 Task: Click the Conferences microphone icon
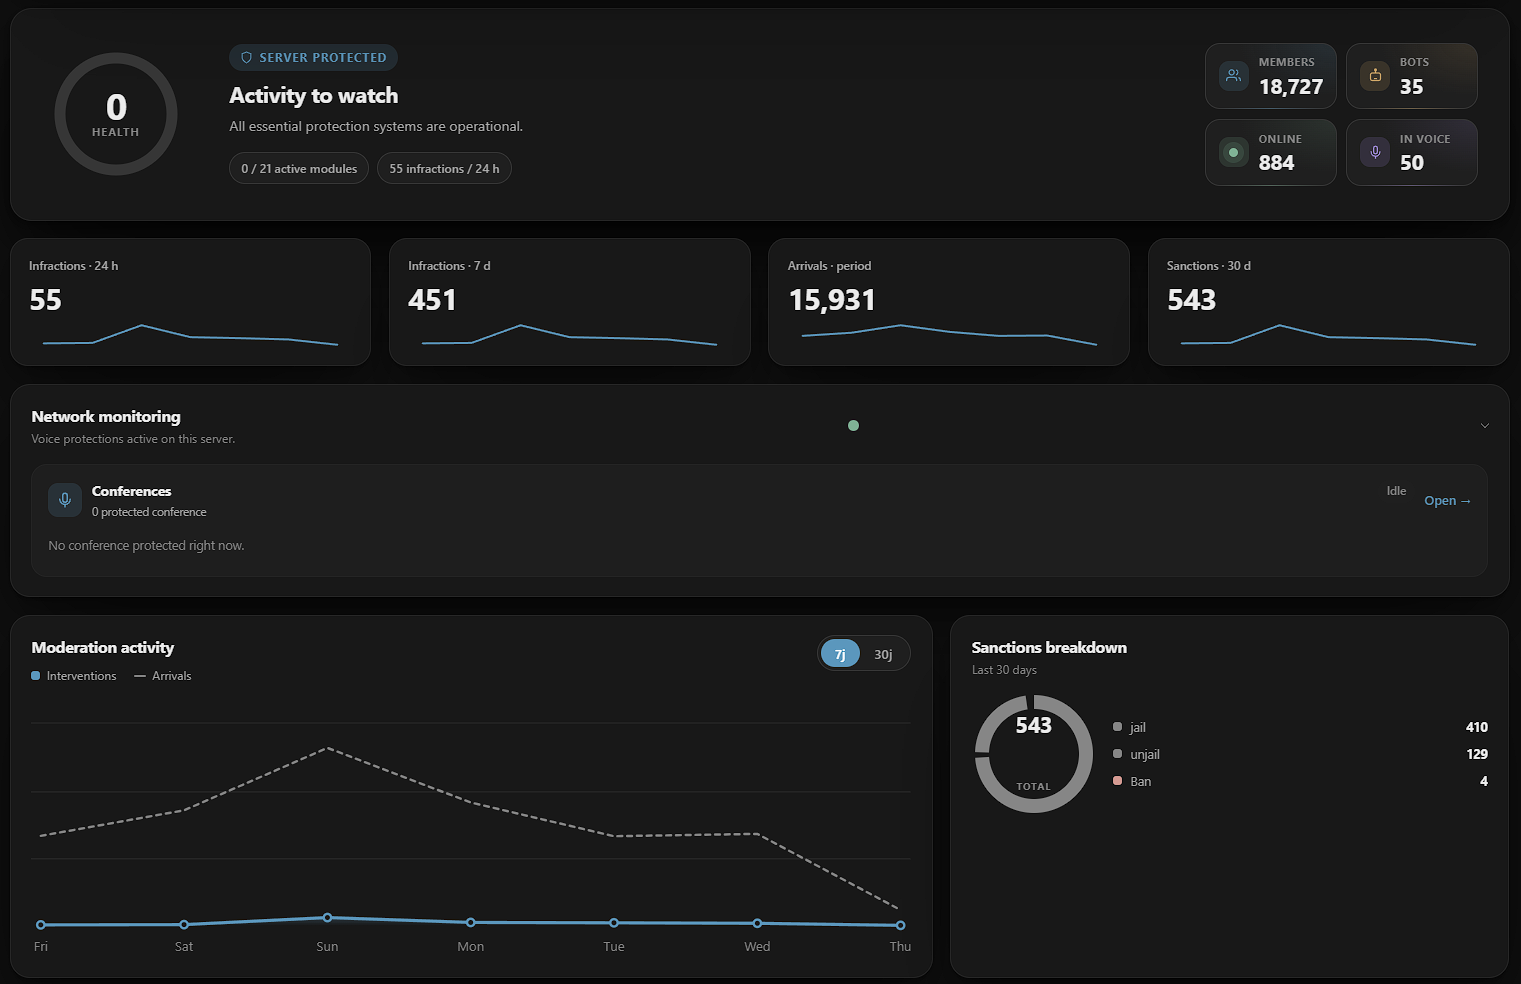coord(65,500)
